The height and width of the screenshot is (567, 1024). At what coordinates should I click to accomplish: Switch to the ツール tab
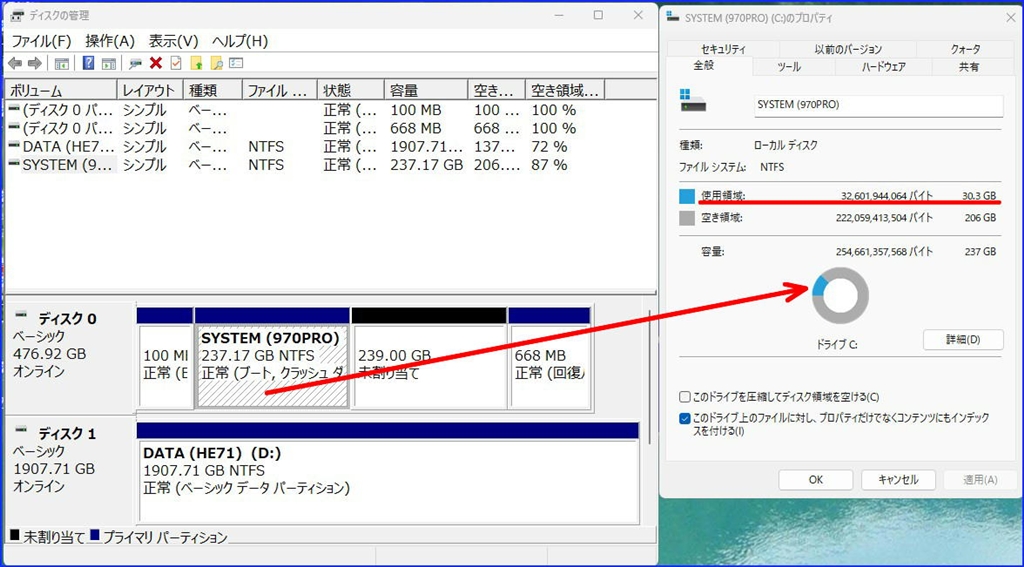(789, 67)
